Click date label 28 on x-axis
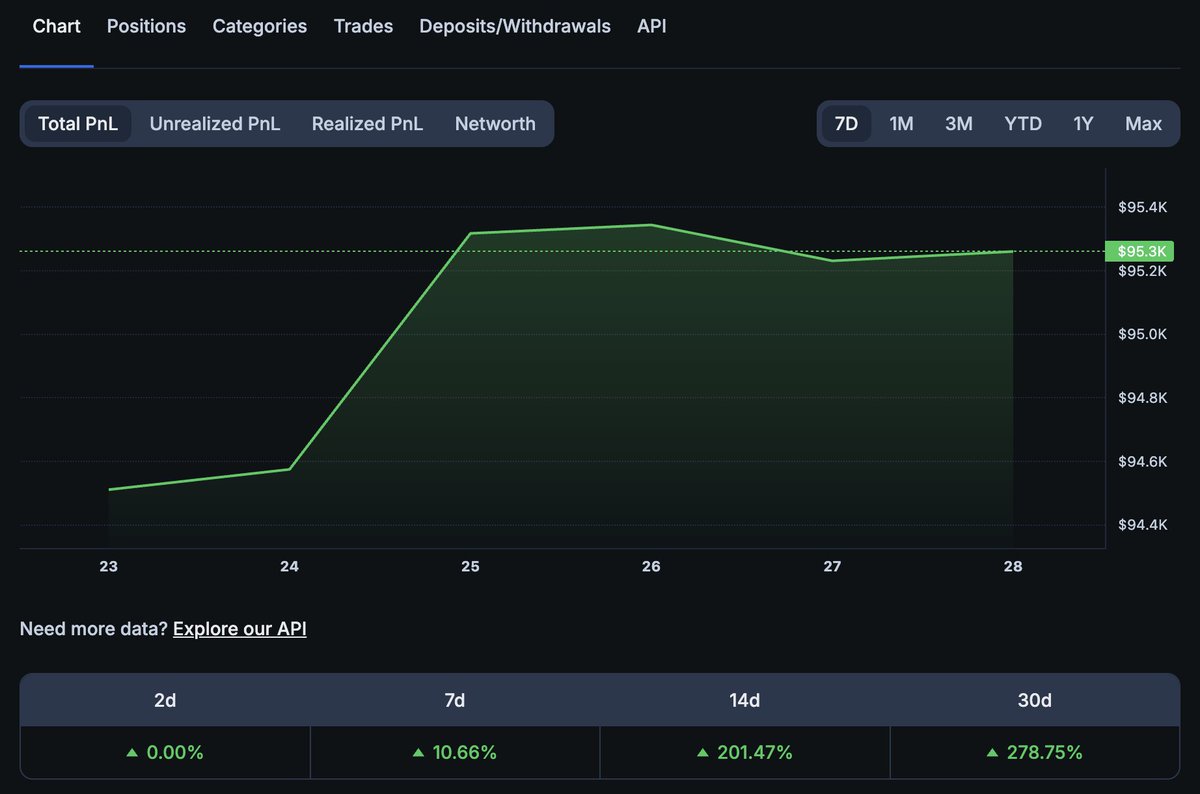 (1013, 567)
